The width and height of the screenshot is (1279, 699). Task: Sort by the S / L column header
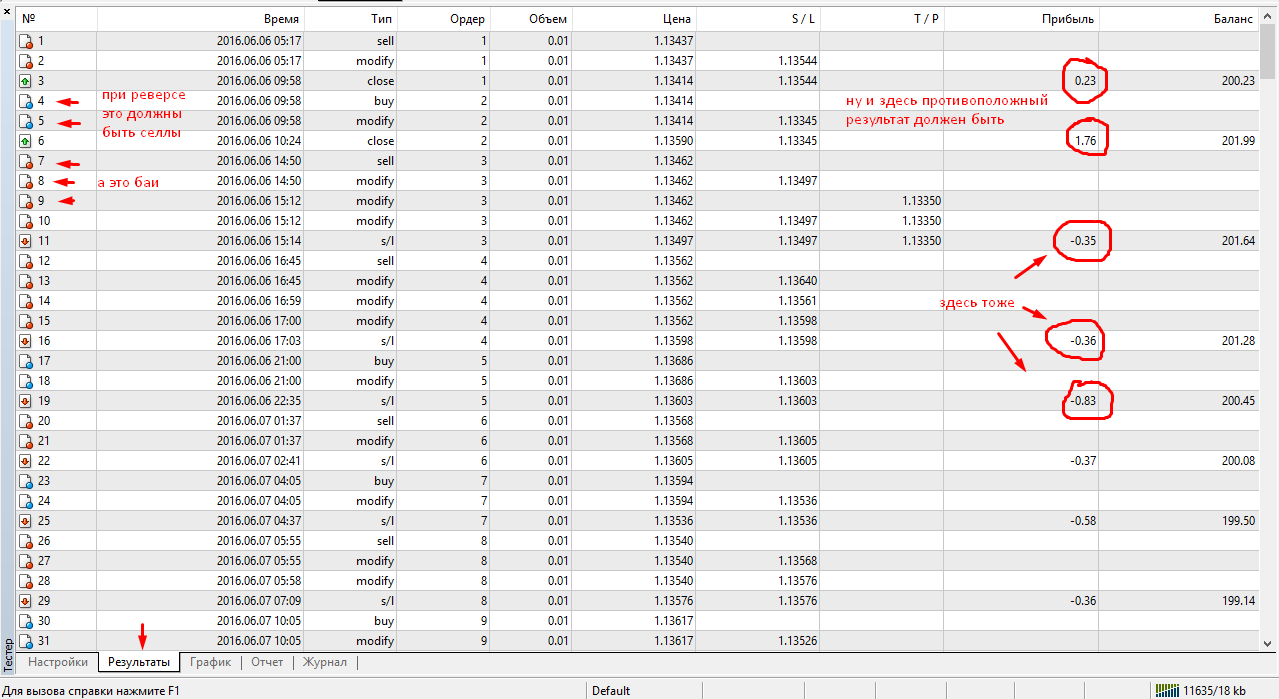(x=757, y=20)
